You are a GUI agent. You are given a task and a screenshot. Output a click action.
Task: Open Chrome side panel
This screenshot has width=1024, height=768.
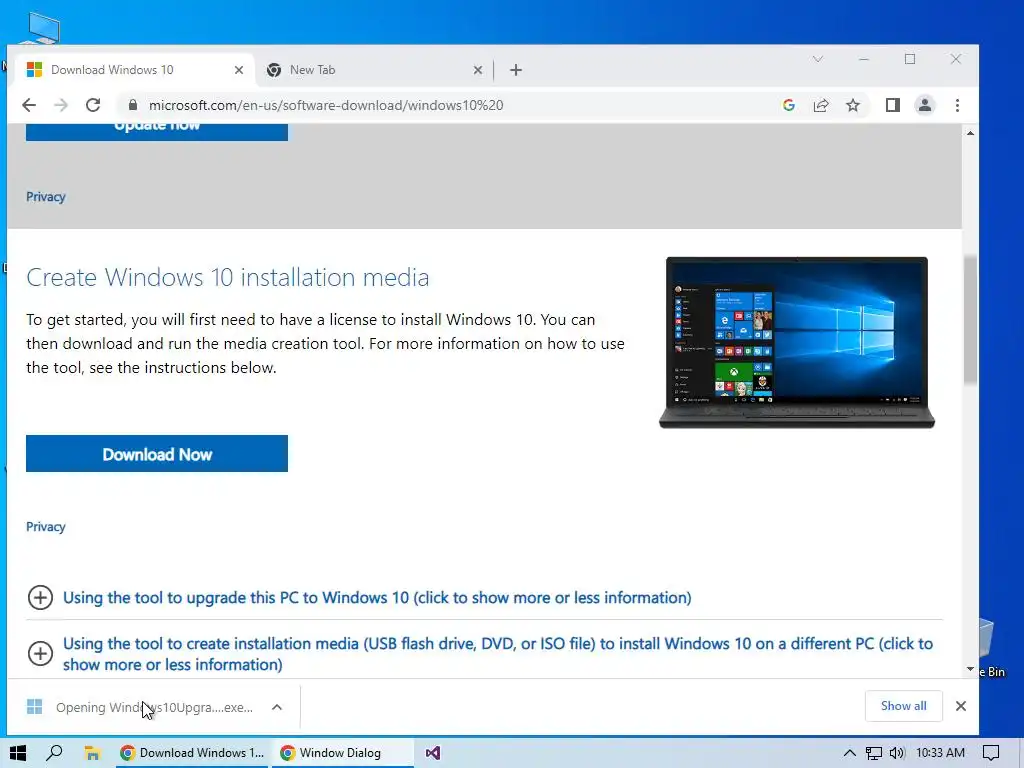[893, 105]
